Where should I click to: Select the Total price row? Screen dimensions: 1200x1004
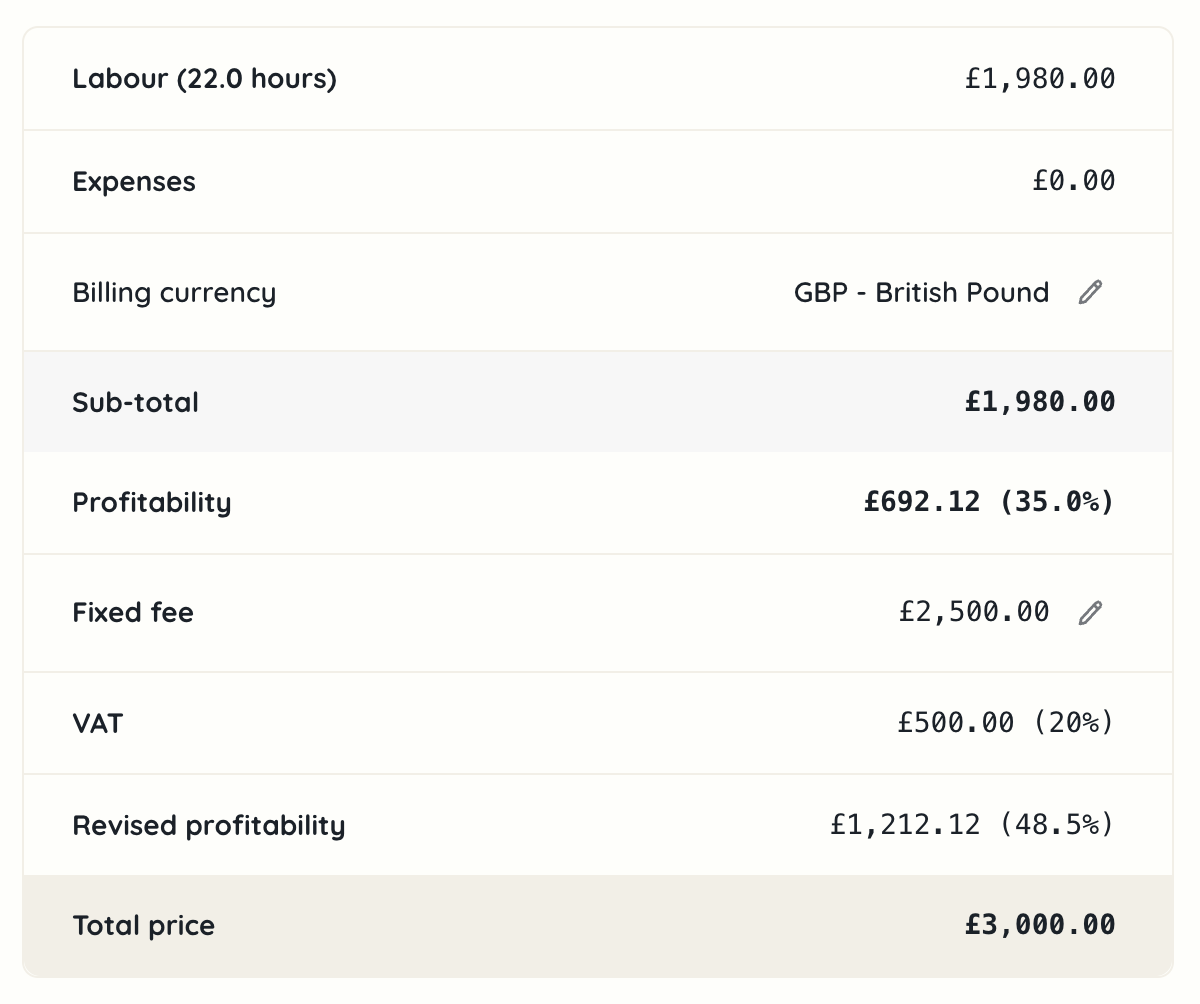tap(600, 925)
